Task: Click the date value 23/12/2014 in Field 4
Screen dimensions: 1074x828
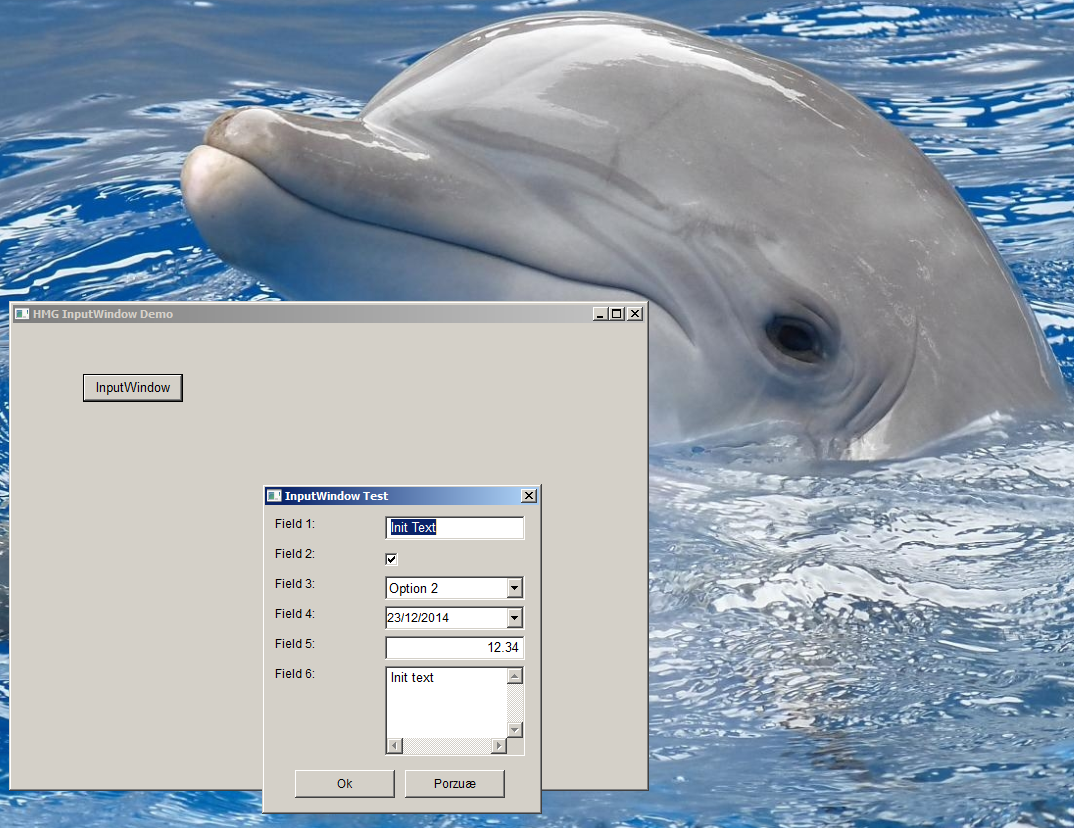Action: click(440, 617)
